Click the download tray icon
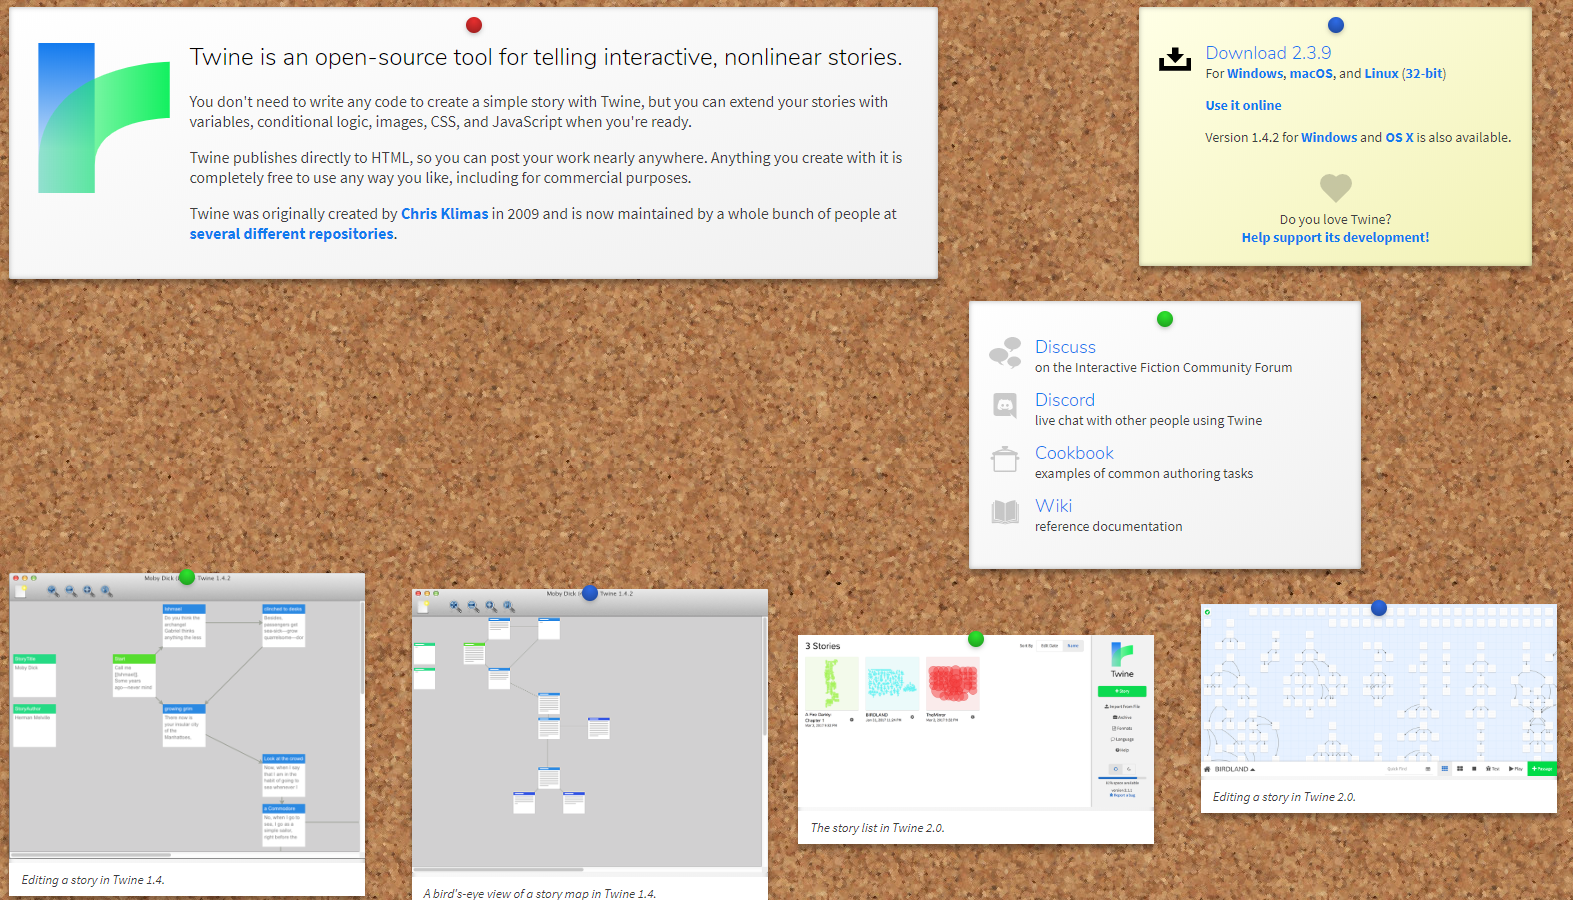Image resolution: width=1573 pixels, height=900 pixels. coord(1175,60)
